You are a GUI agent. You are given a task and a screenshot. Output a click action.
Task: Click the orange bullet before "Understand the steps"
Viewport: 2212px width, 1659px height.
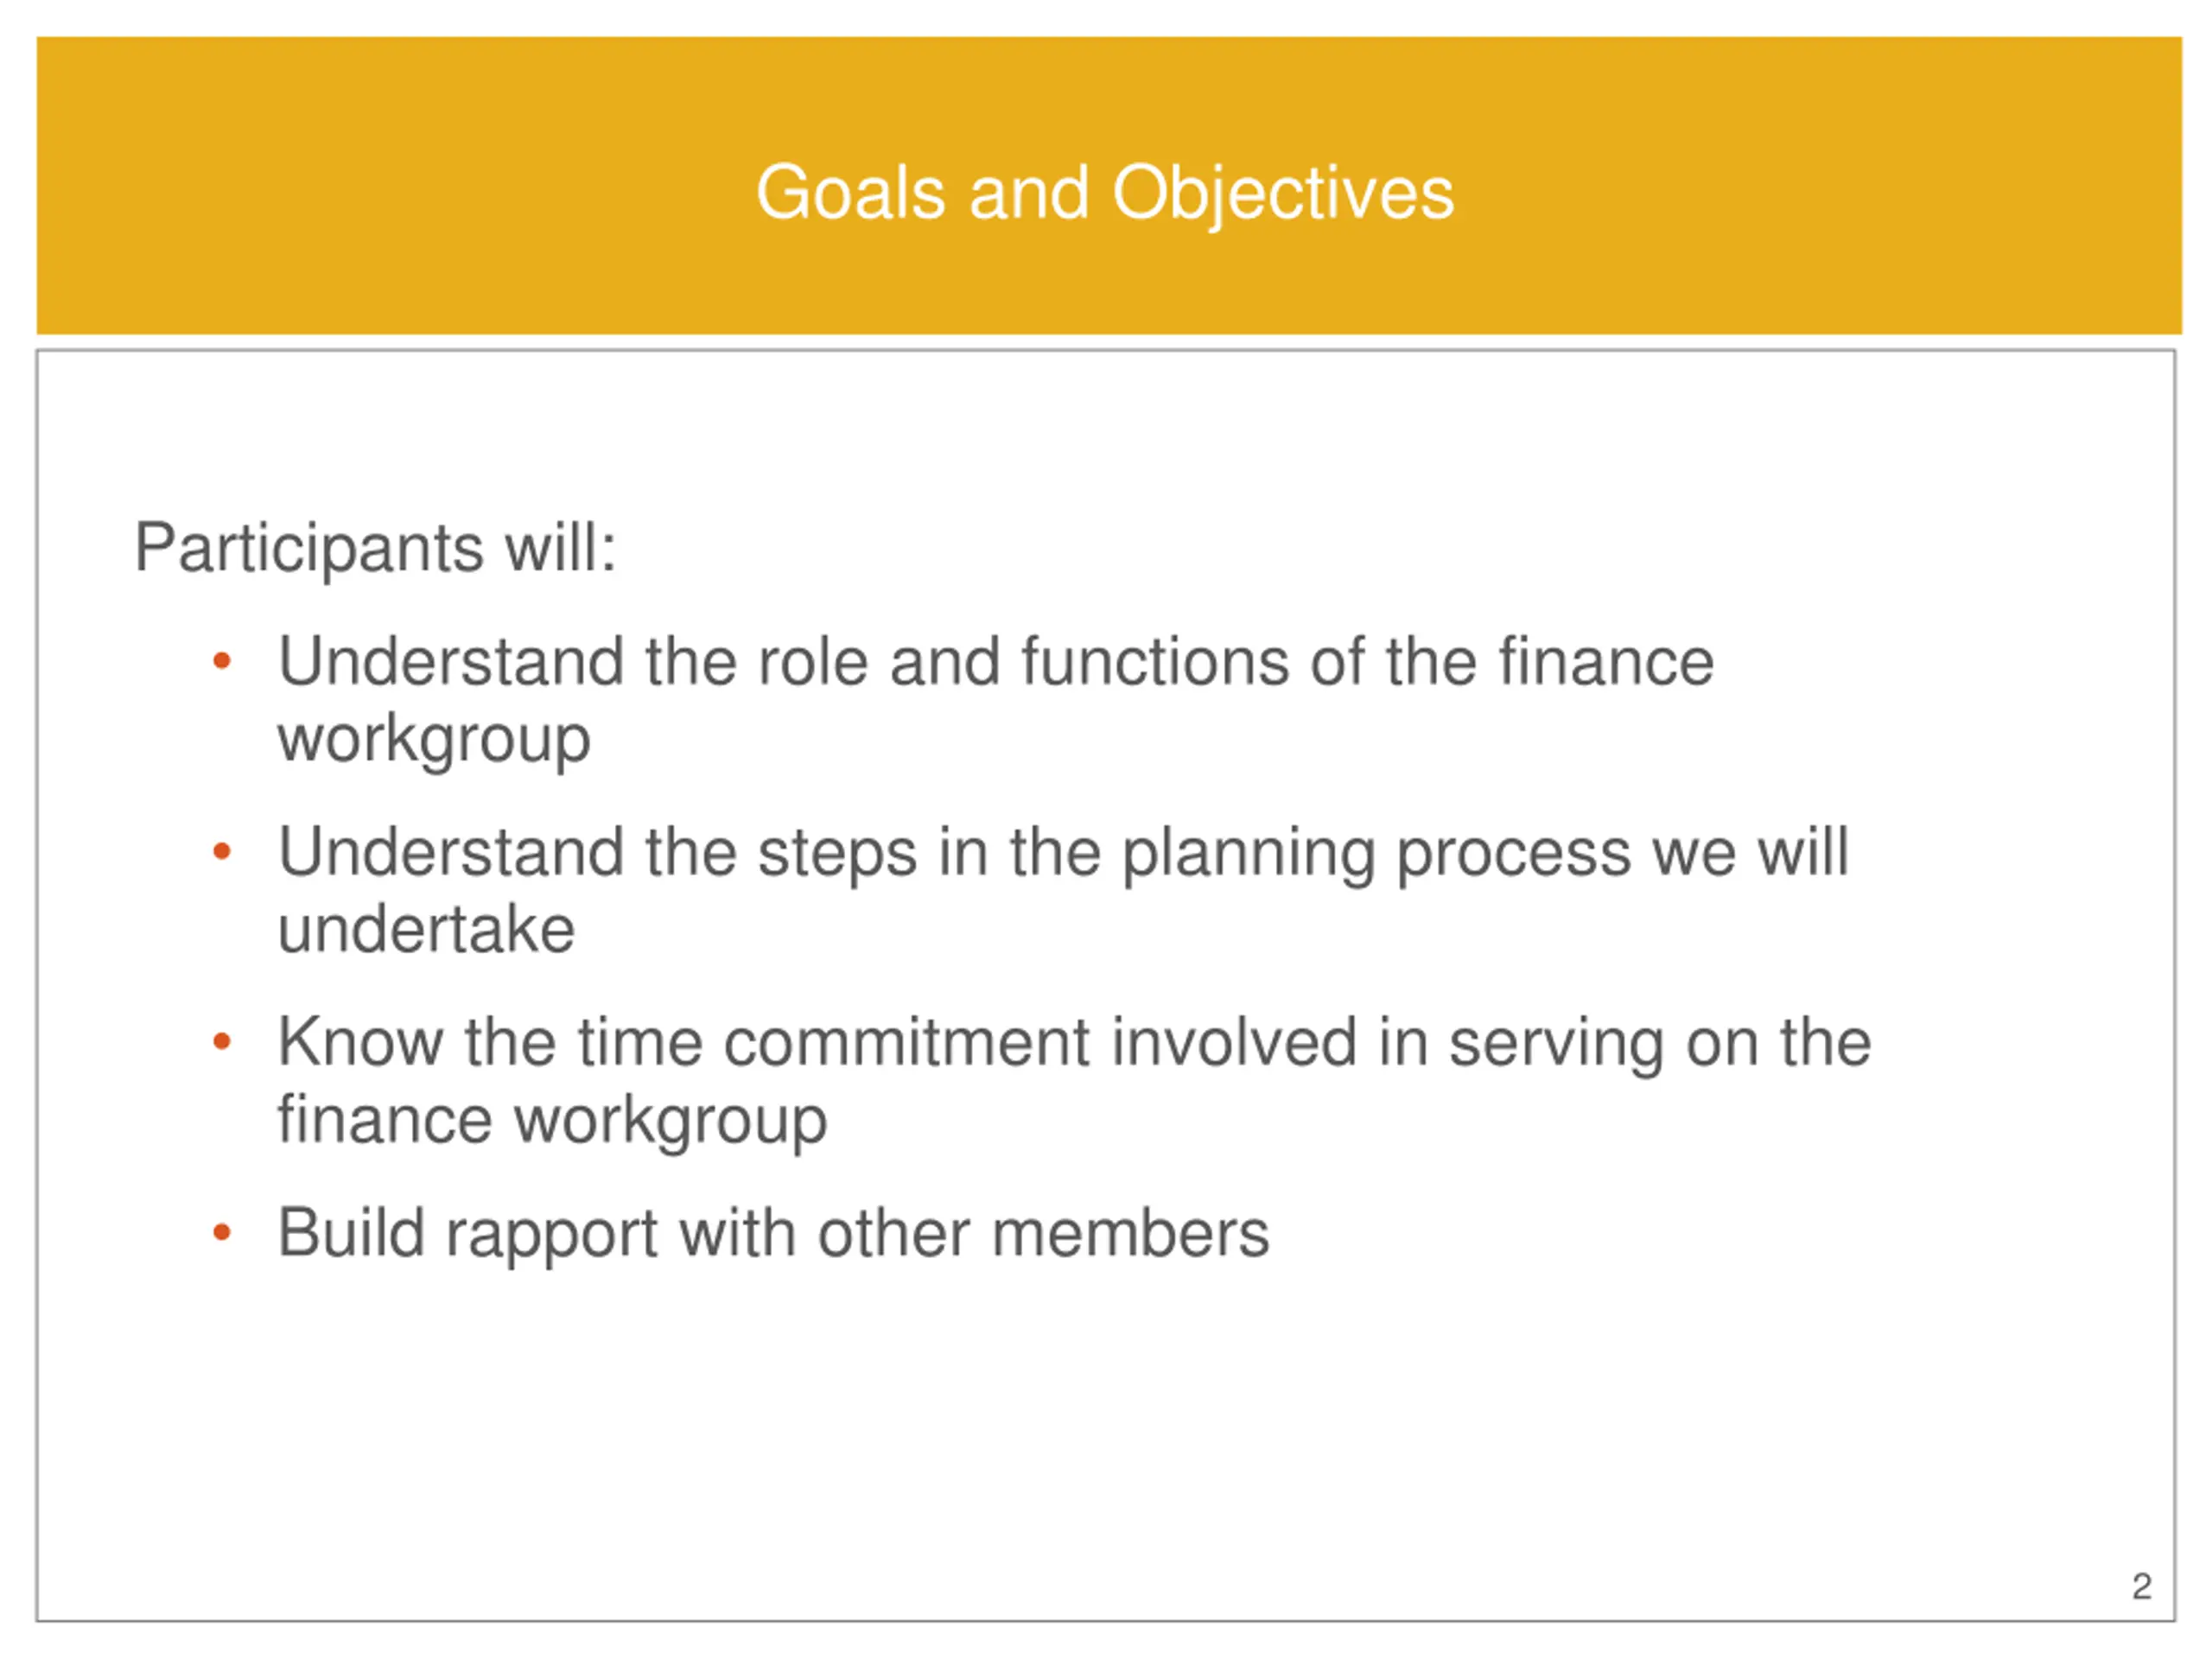click(x=222, y=851)
